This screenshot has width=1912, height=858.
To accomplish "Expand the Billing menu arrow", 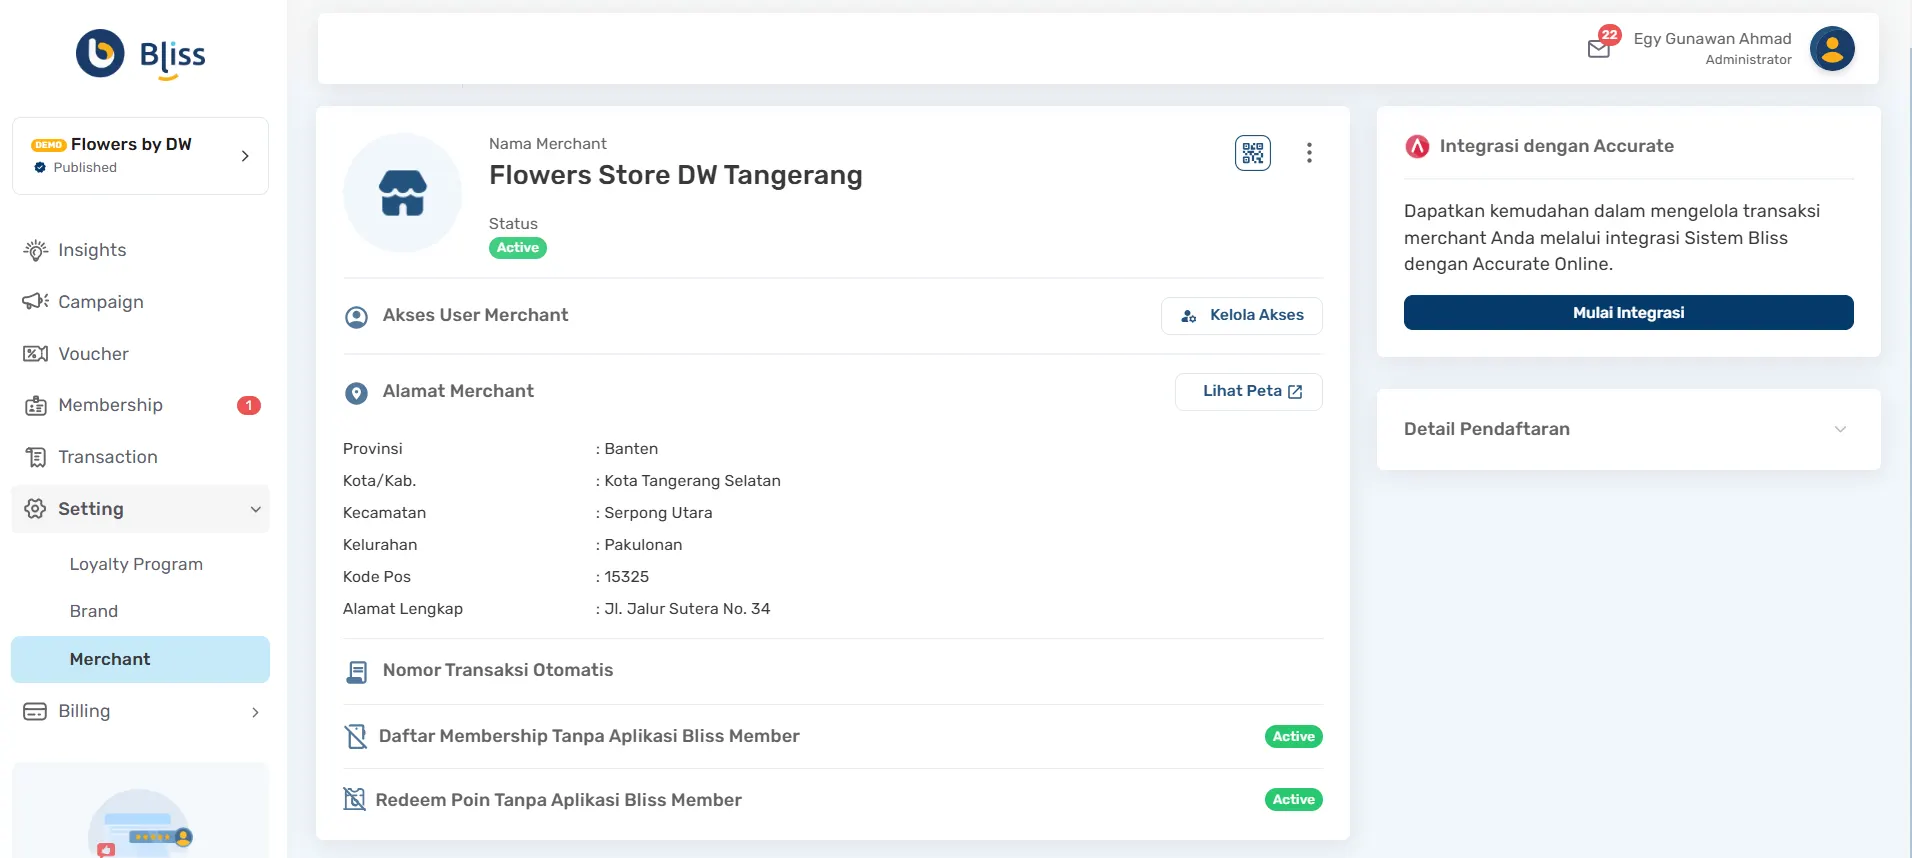I will click(x=255, y=712).
